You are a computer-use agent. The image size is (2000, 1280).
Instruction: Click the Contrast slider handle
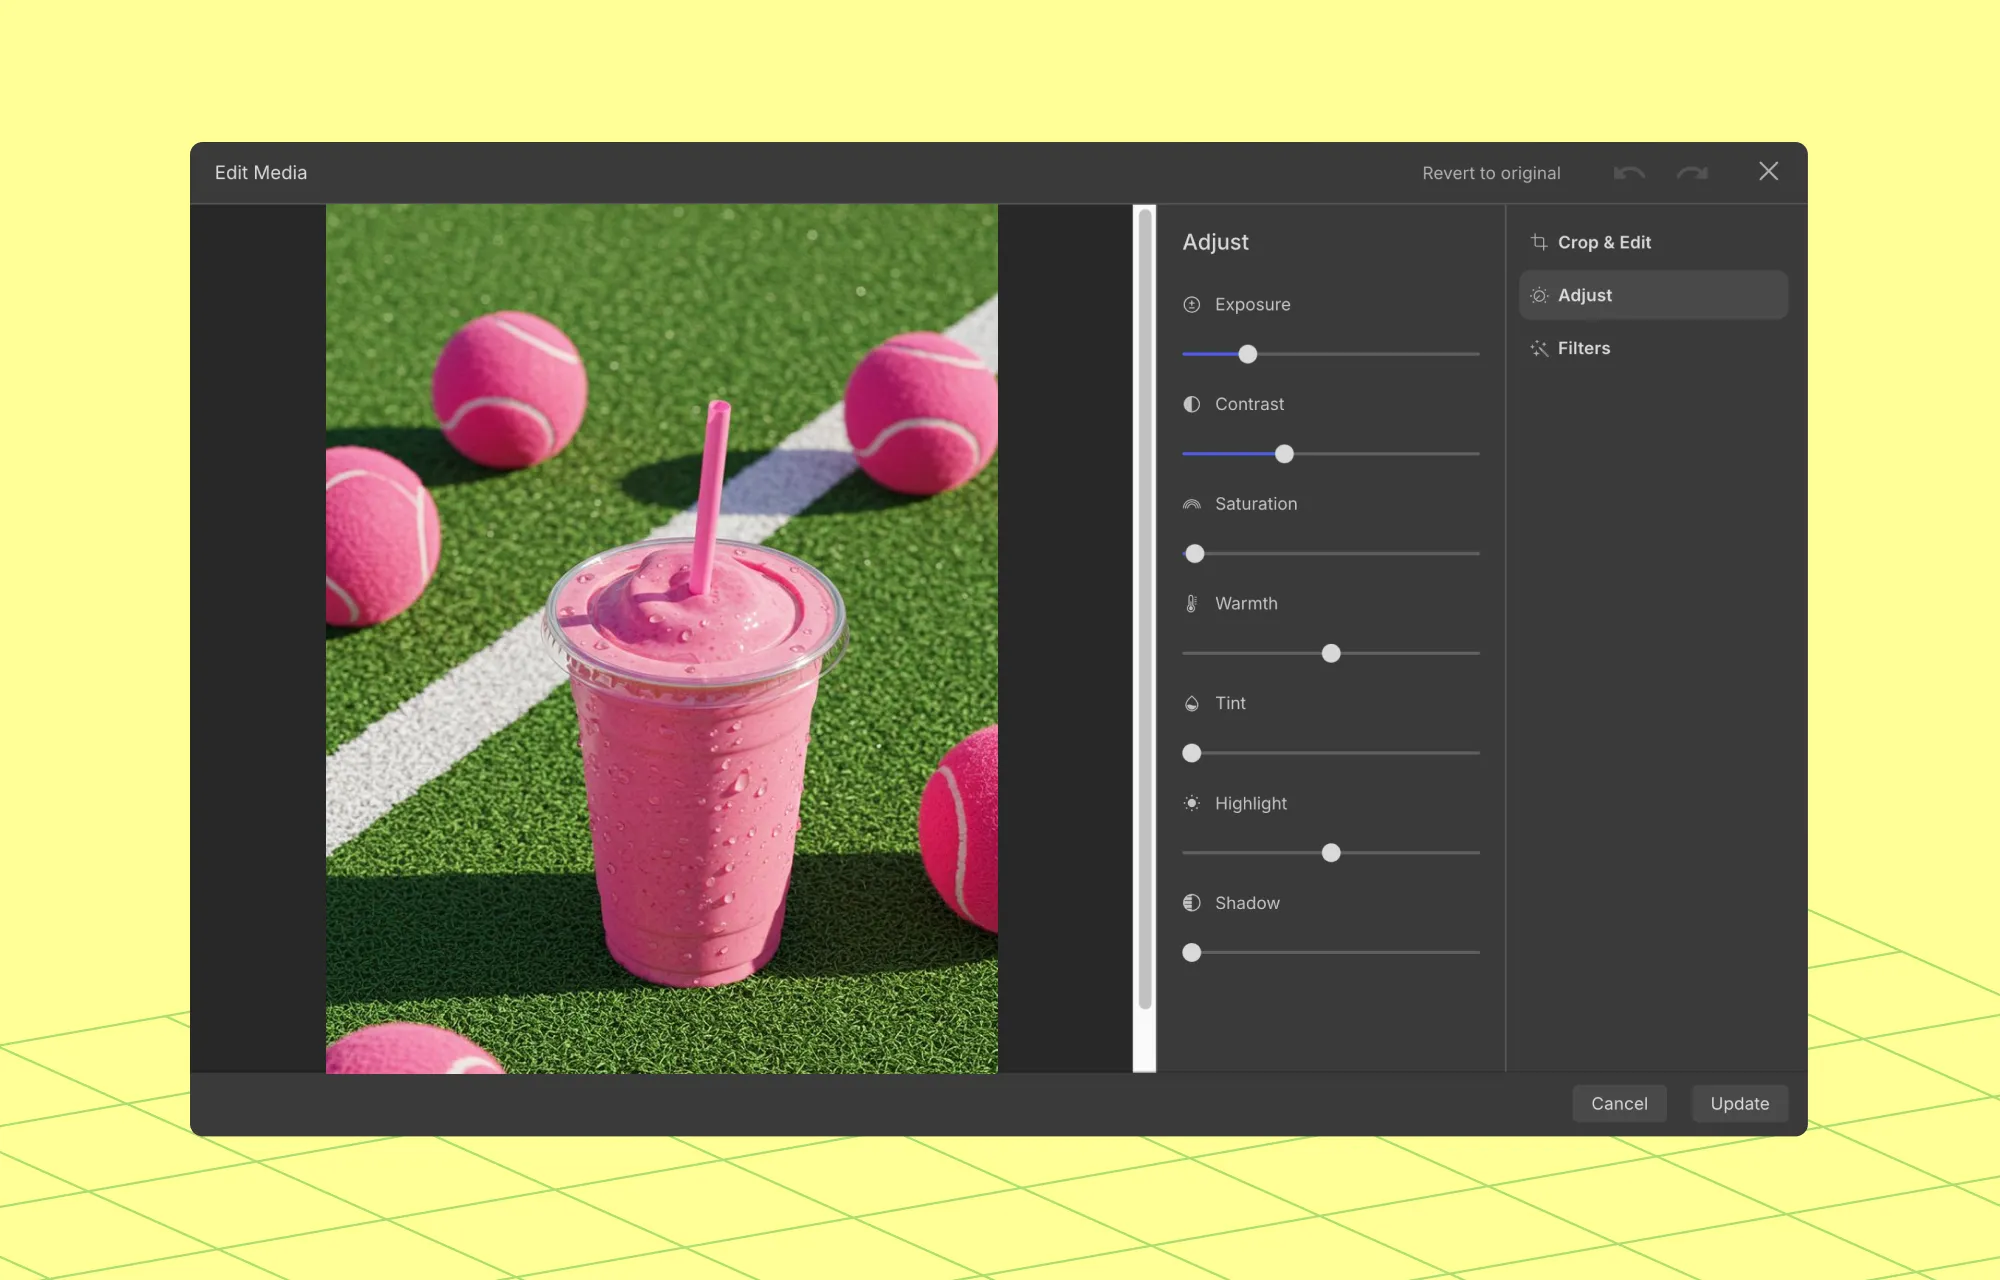pyautogui.click(x=1284, y=454)
